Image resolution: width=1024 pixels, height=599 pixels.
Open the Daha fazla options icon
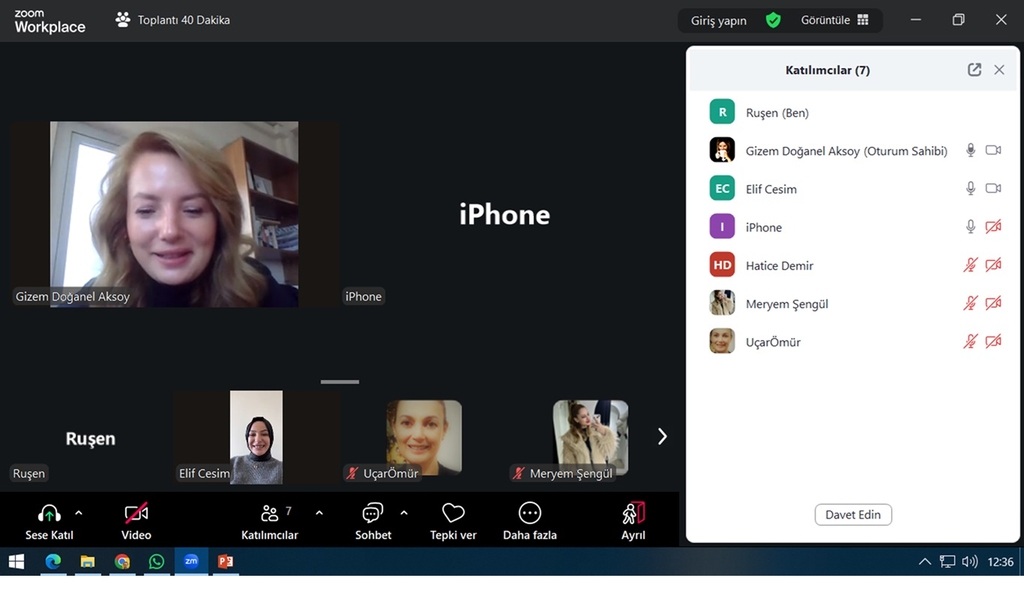pos(530,514)
